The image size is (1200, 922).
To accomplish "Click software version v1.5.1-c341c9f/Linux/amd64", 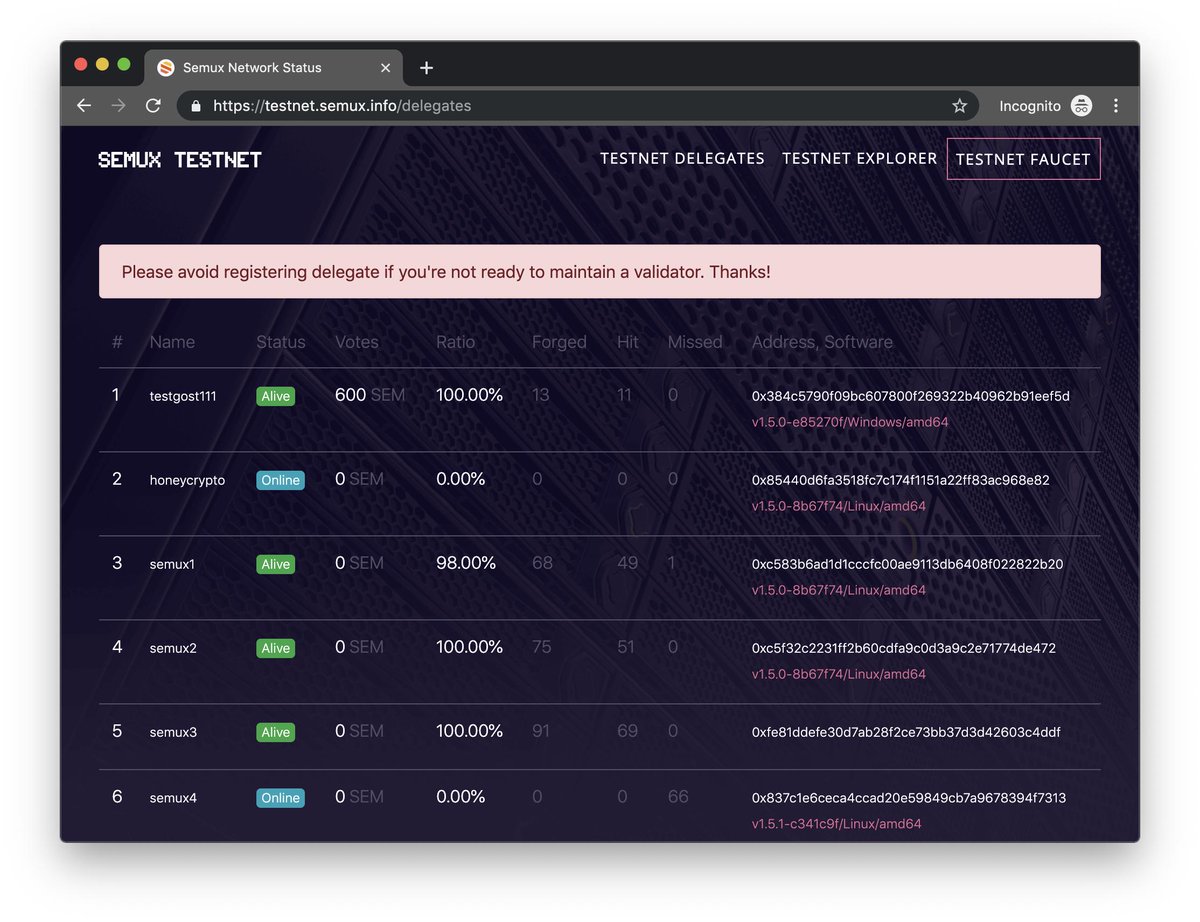I will click(836, 824).
